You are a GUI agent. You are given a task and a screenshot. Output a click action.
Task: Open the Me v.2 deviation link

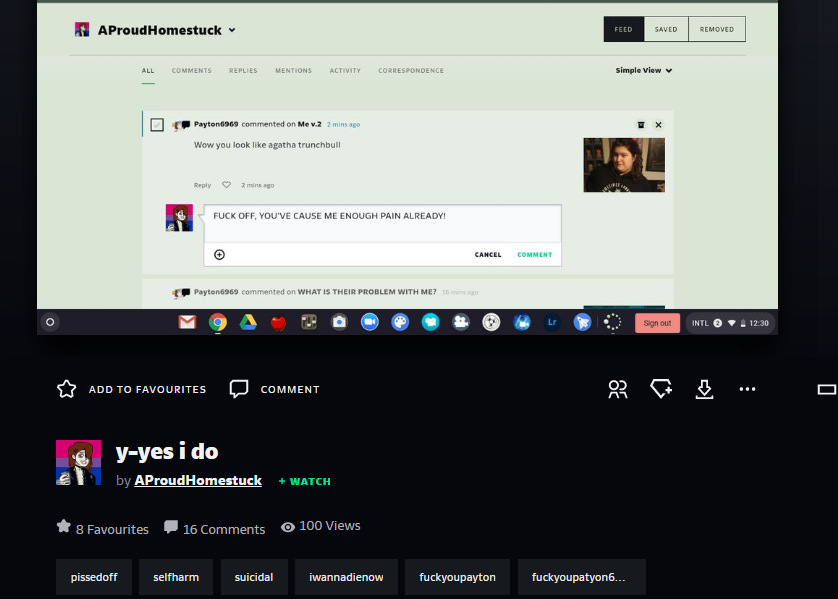tap(309, 124)
